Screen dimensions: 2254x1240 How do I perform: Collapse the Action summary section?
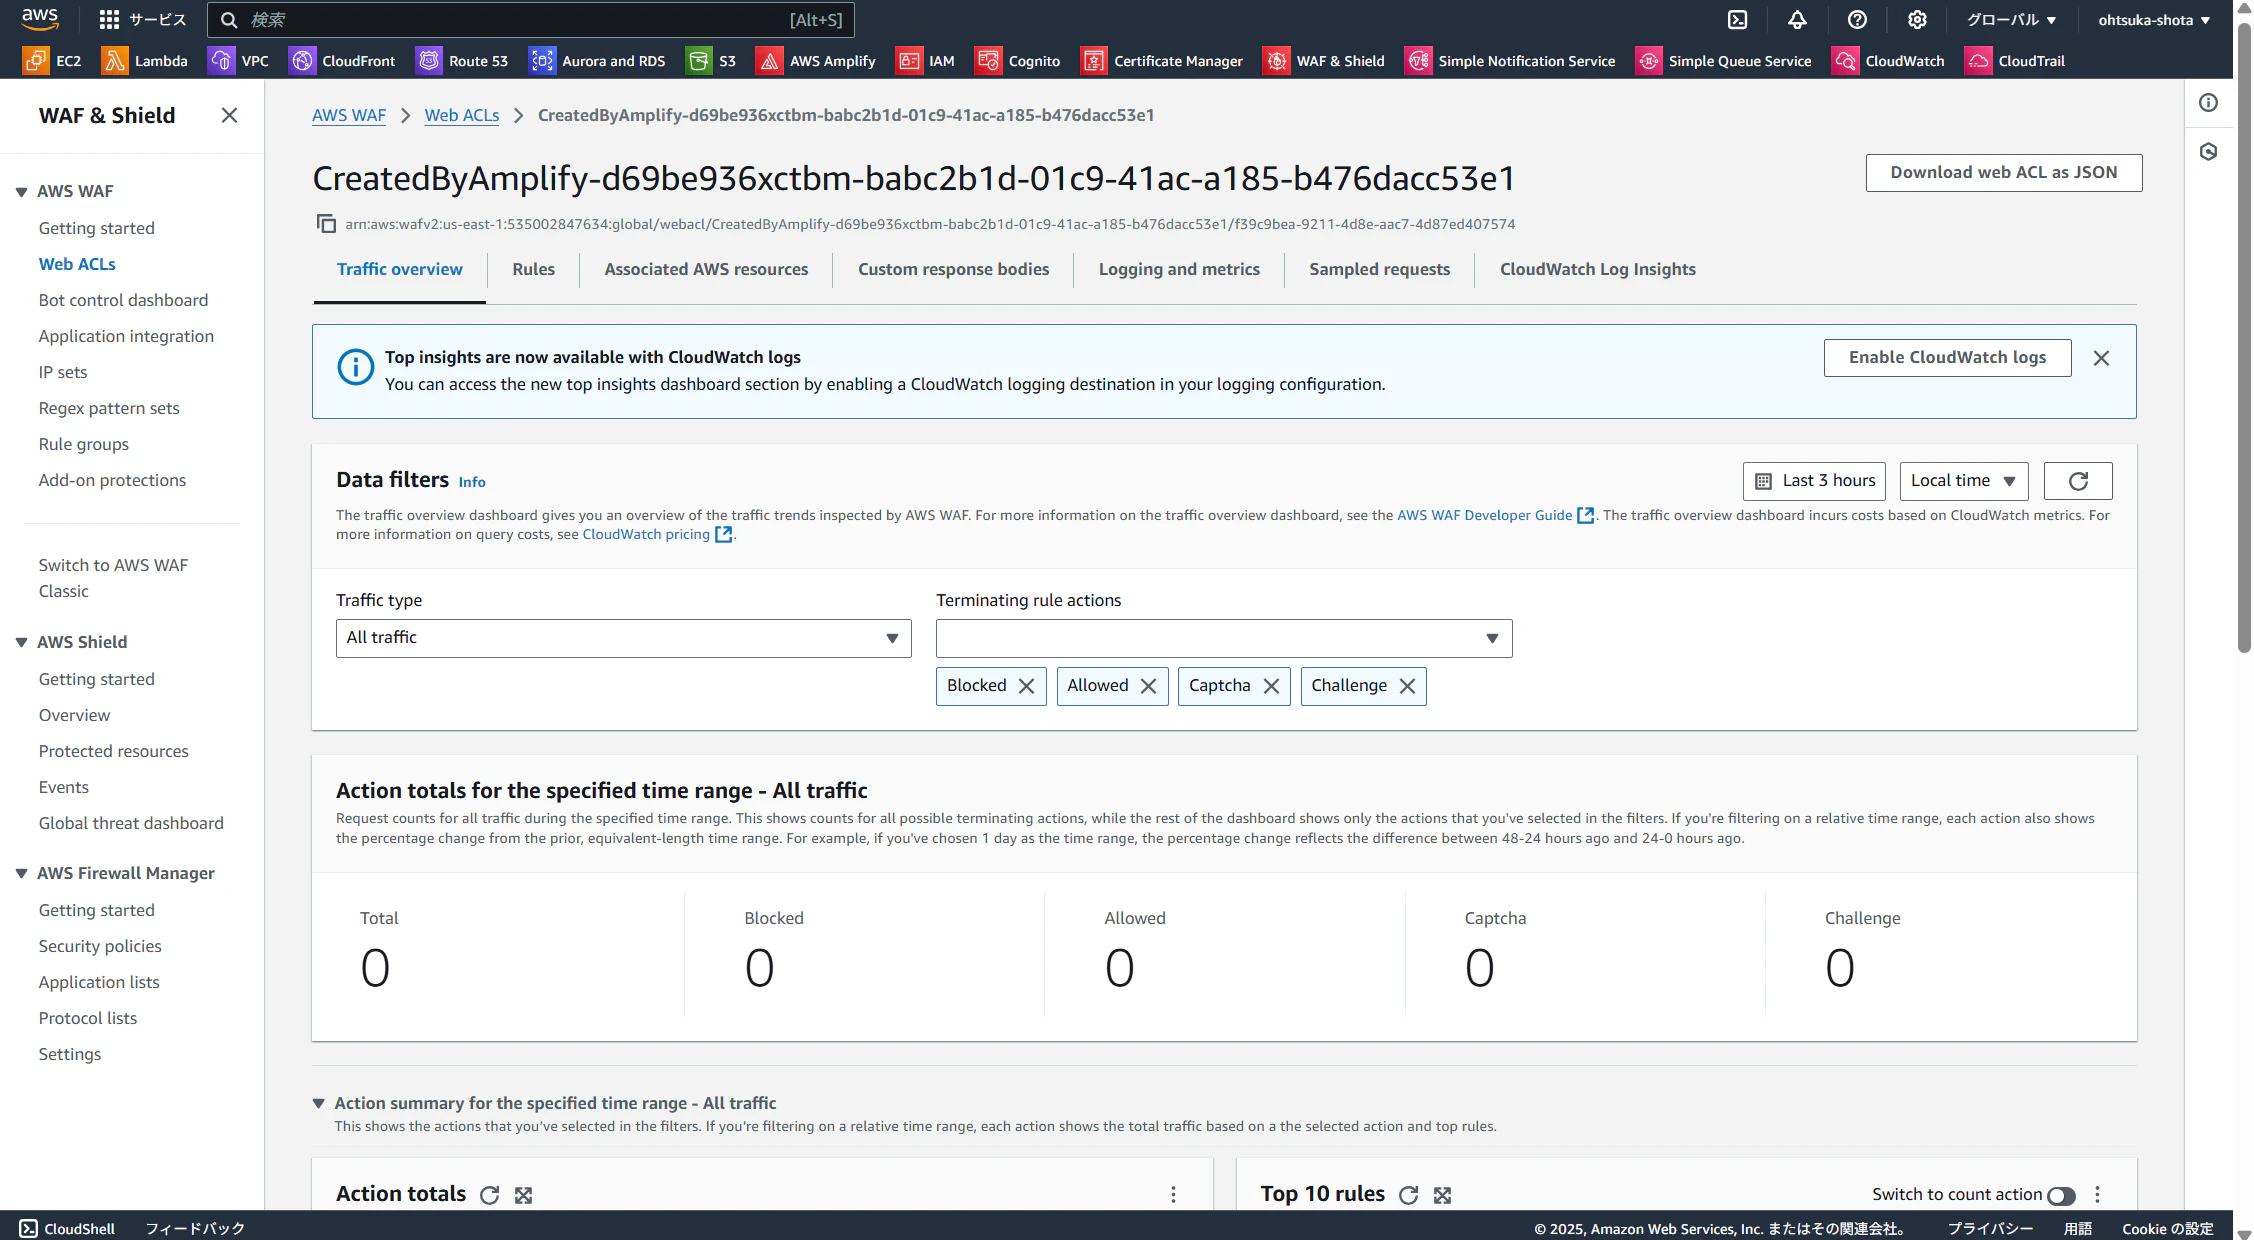(x=318, y=1104)
